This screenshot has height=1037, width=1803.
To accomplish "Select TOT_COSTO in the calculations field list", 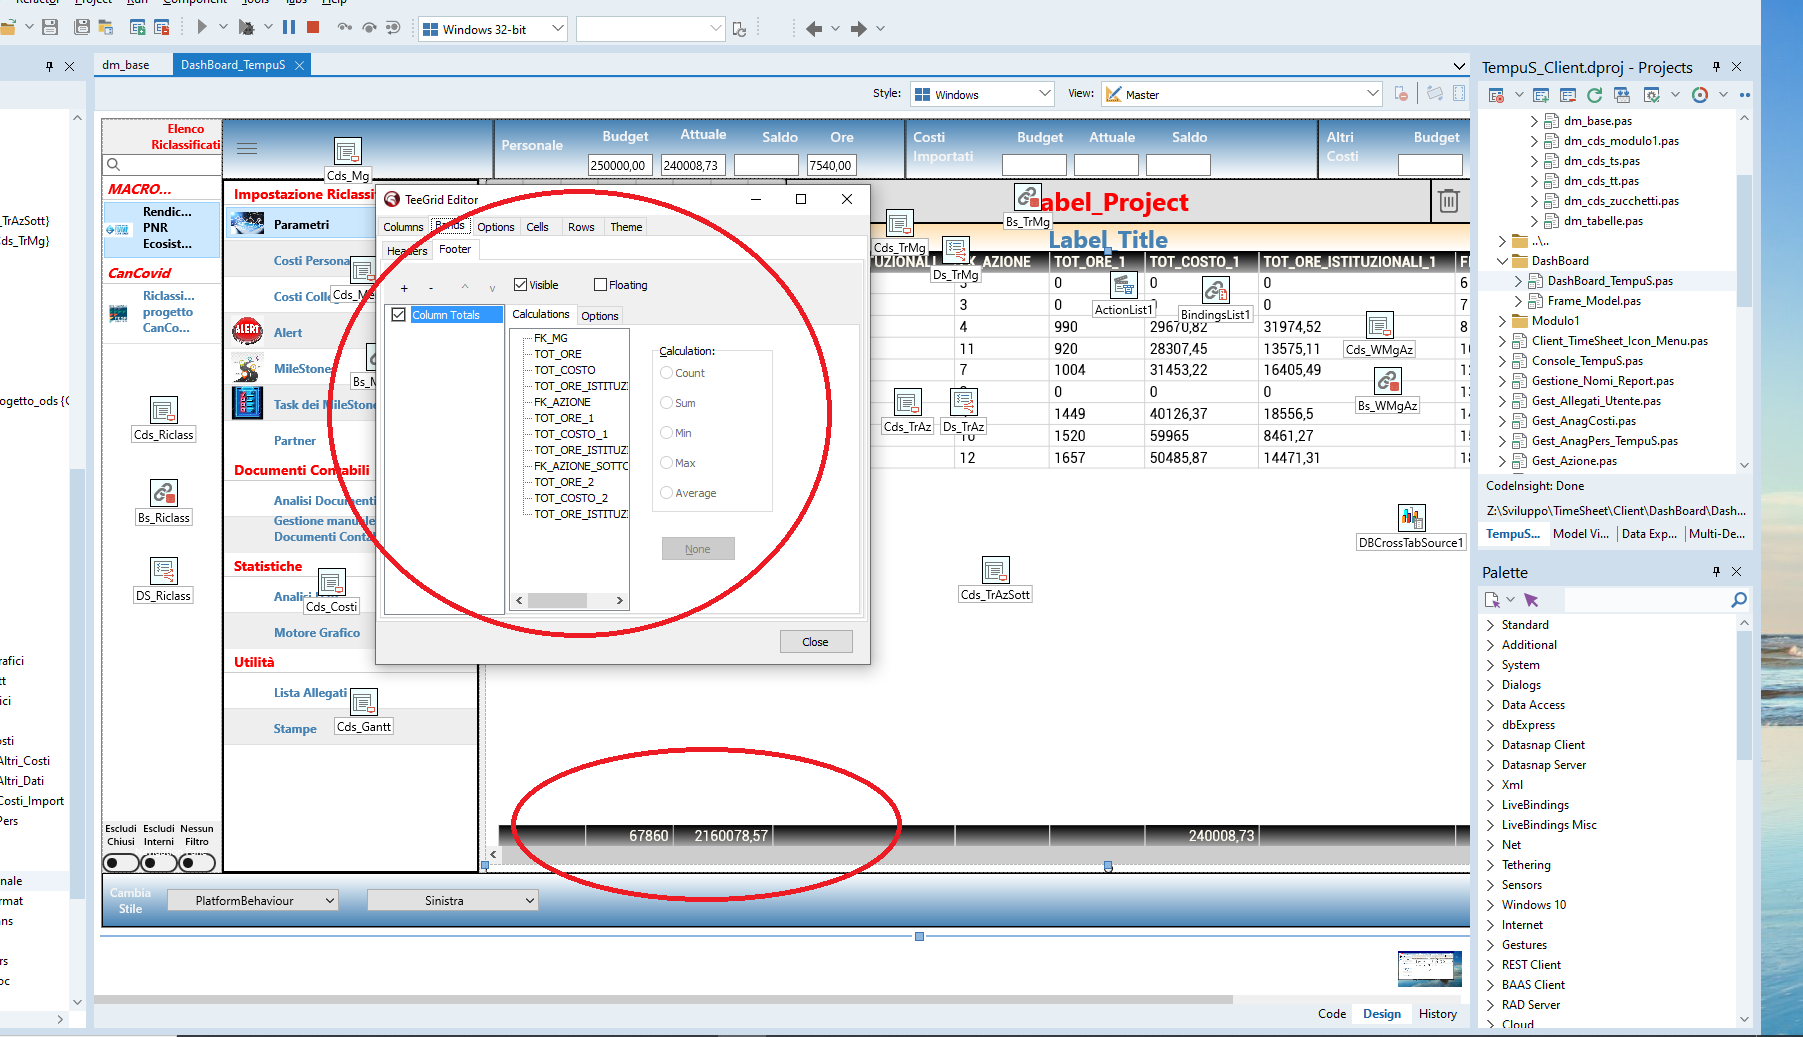I will (564, 370).
